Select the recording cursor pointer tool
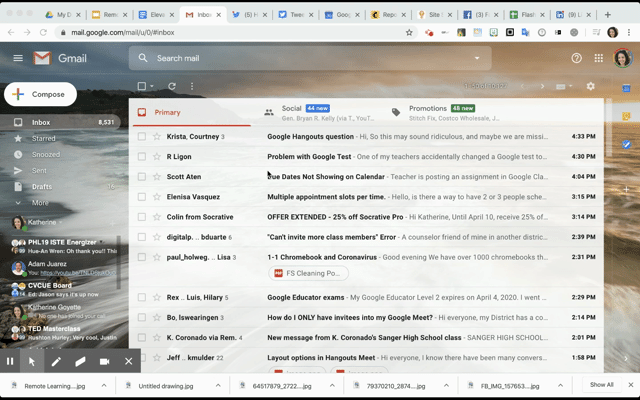 click(x=32, y=361)
